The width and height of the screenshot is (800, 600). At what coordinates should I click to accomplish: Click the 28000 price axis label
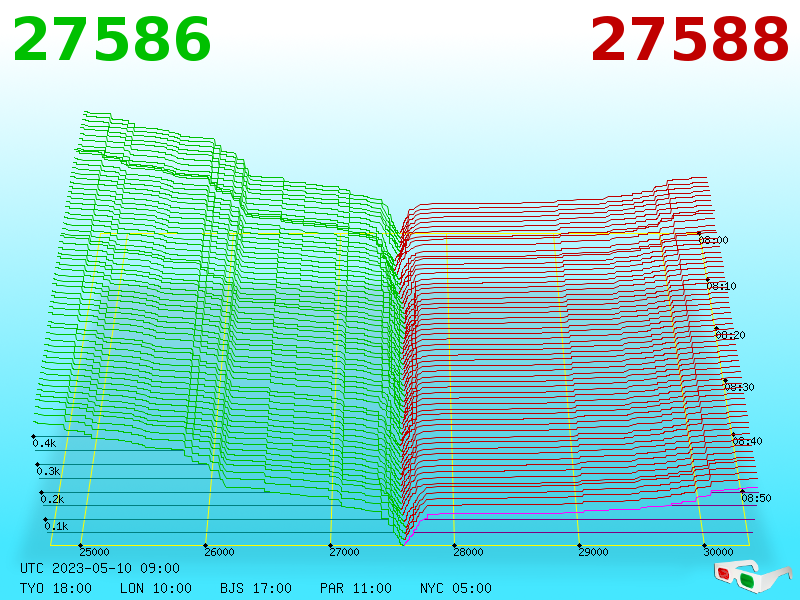click(468, 552)
